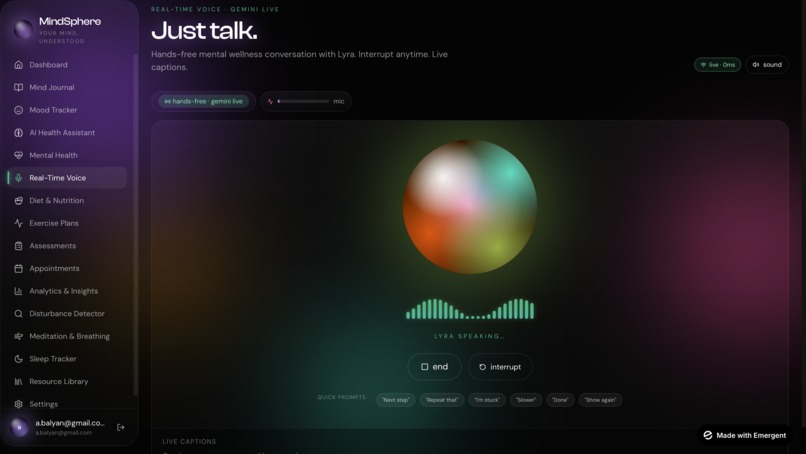Open Analytics & Insights page

point(67,291)
